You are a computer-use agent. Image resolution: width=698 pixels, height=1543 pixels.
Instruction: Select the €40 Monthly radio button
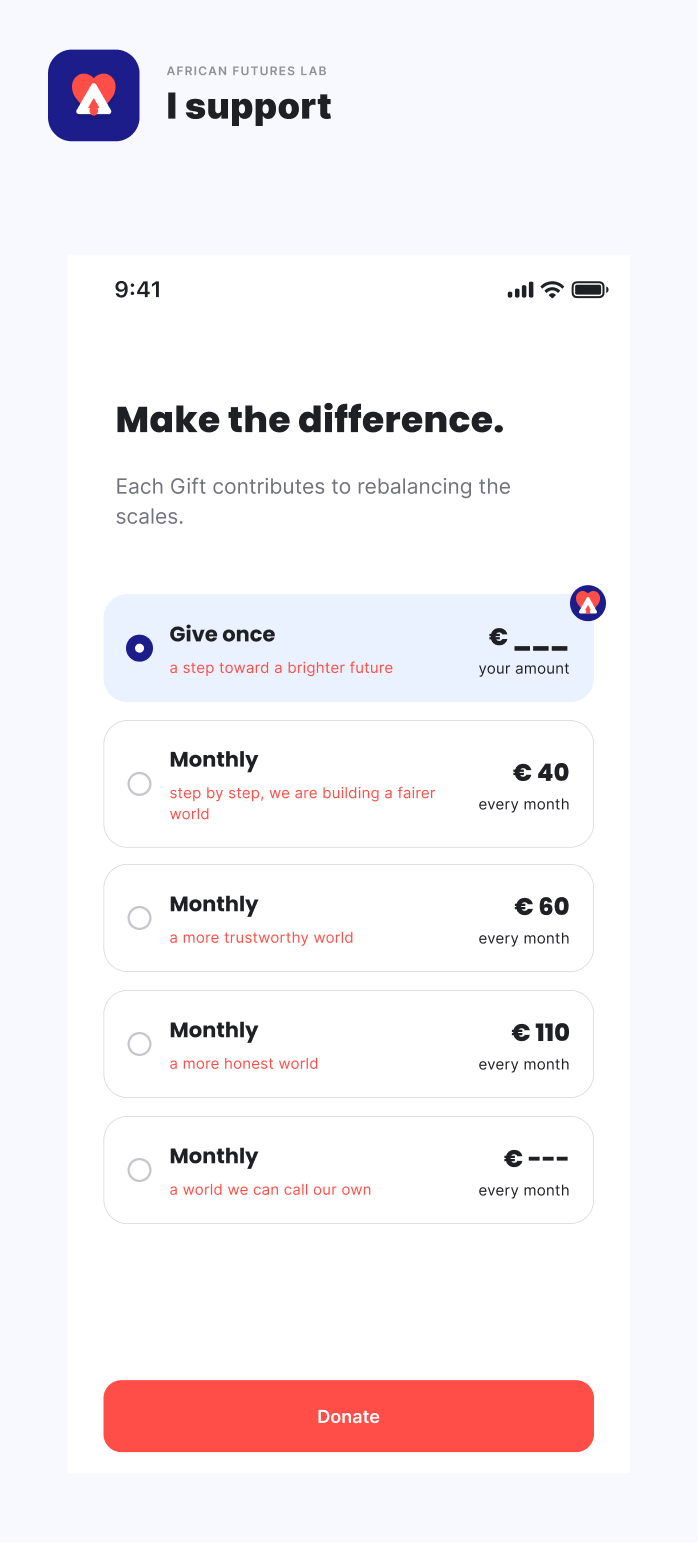pyautogui.click(x=139, y=784)
